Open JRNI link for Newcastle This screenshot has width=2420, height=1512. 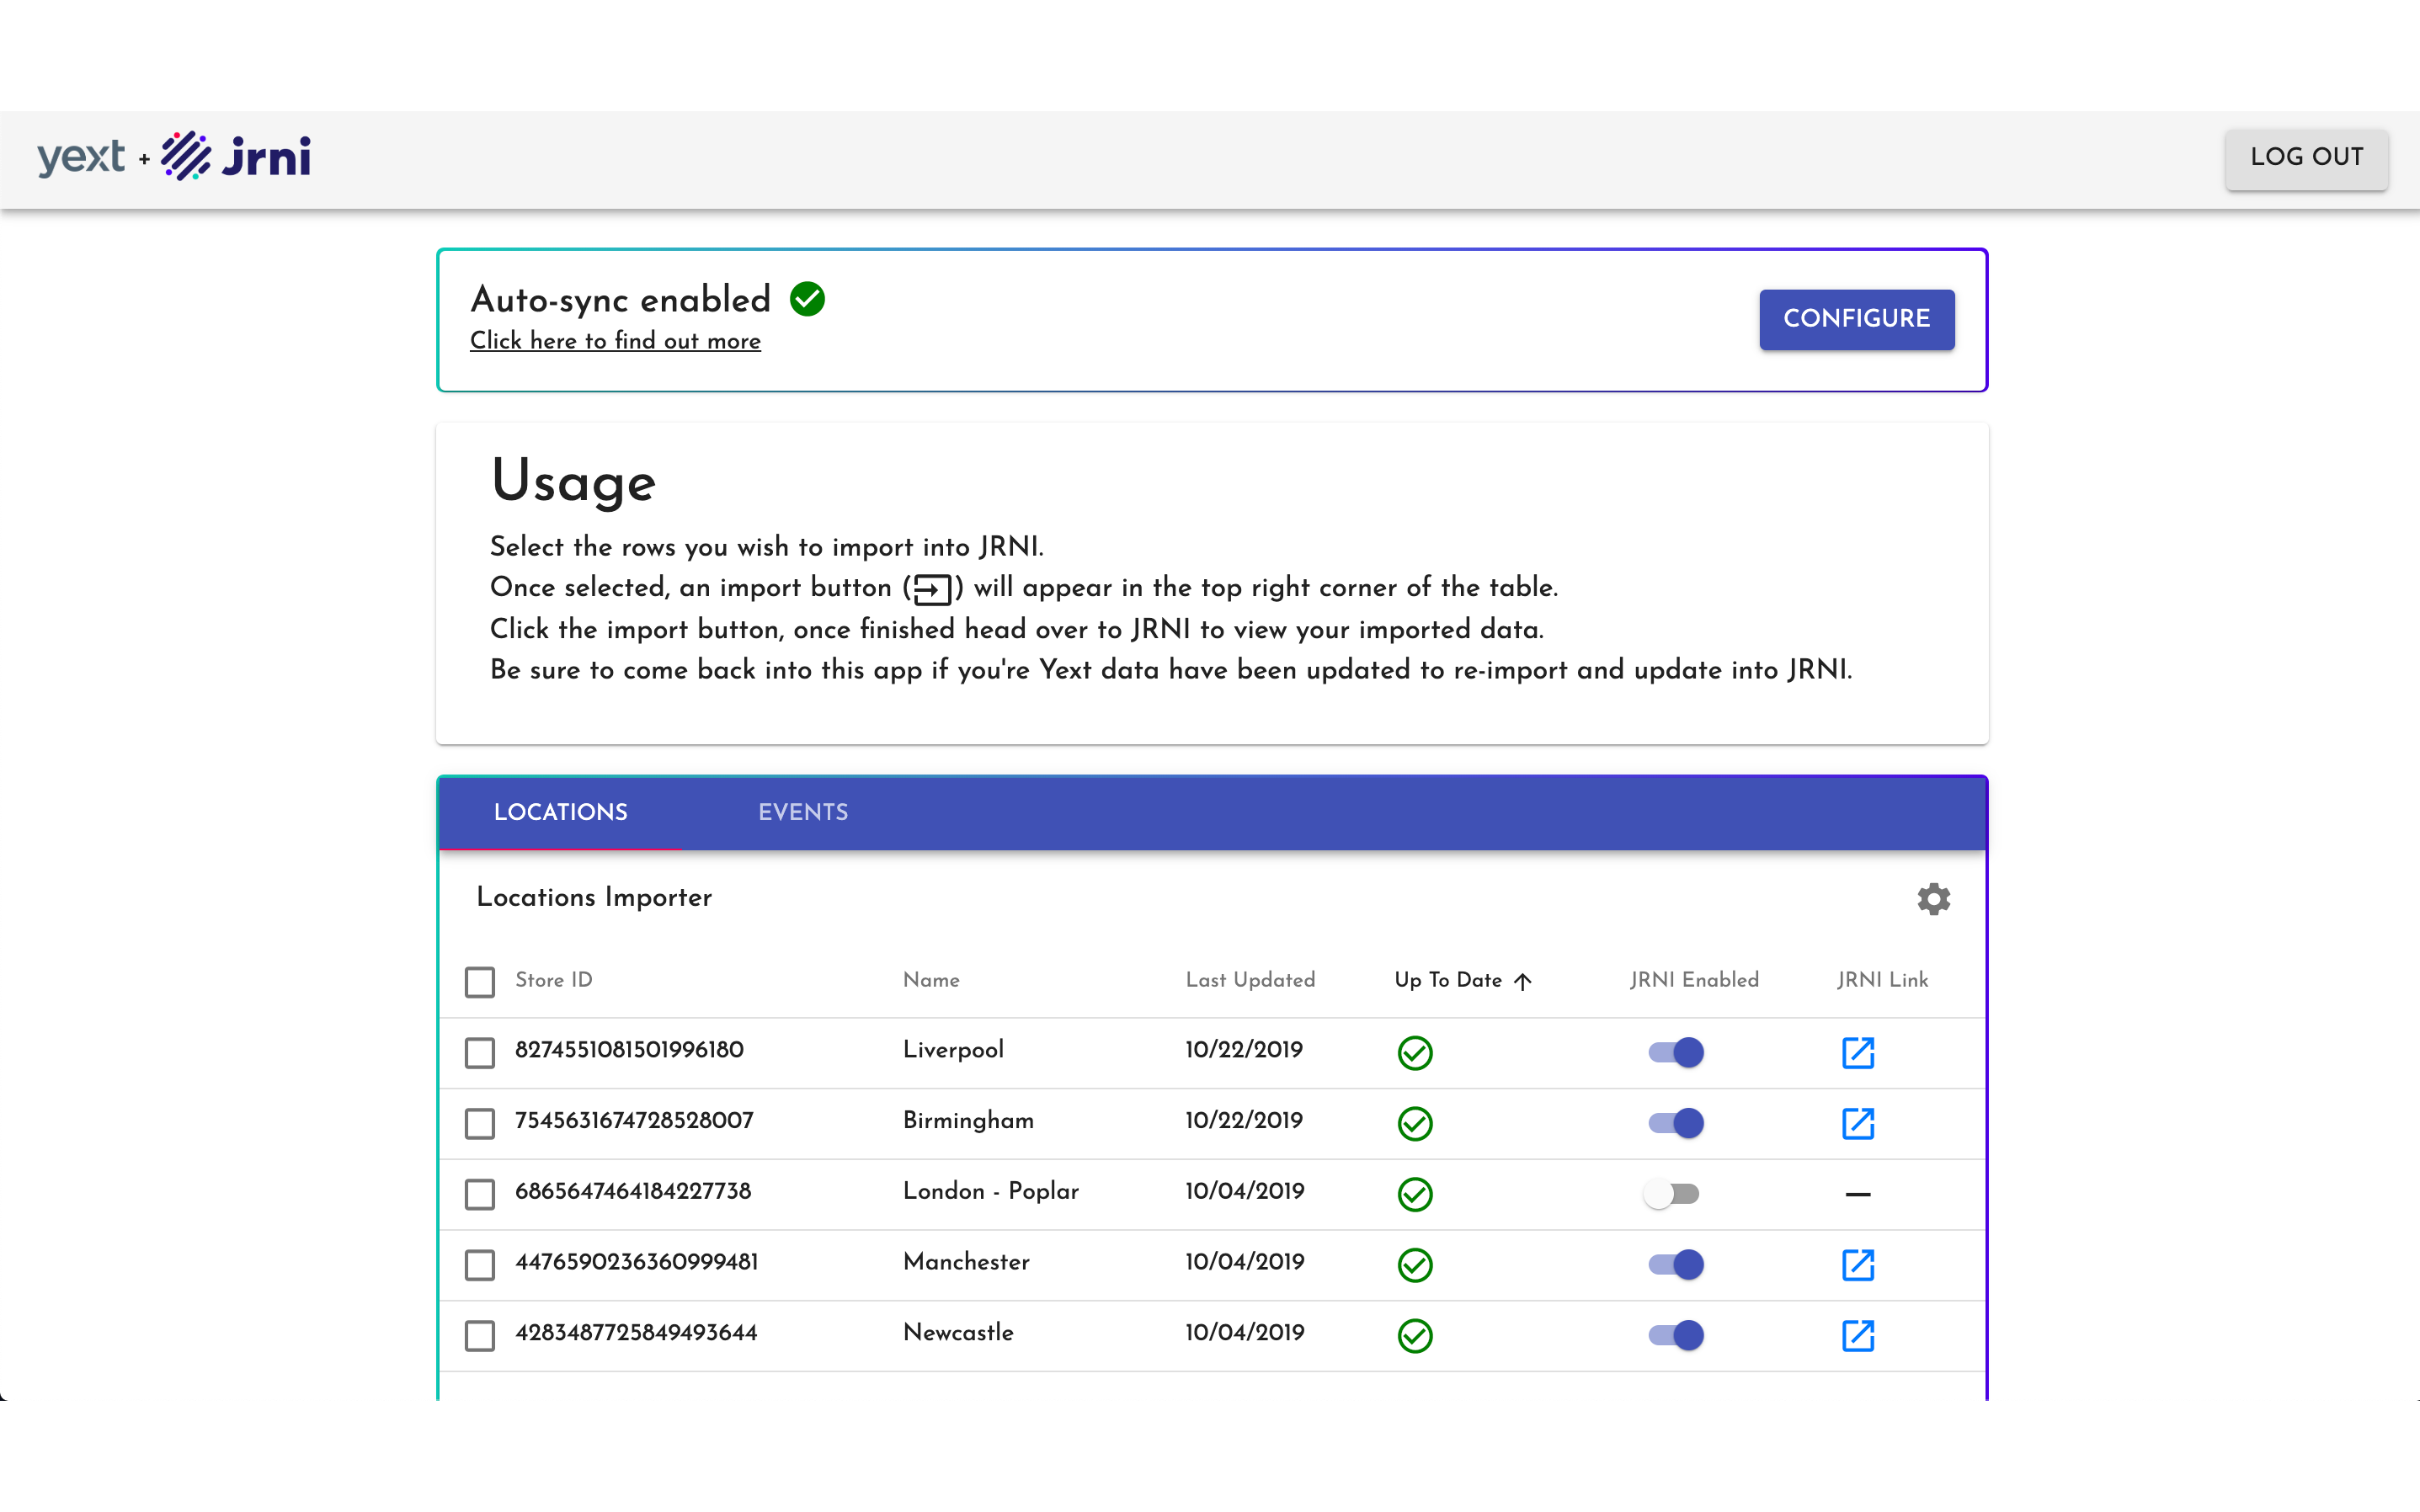(1857, 1335)
